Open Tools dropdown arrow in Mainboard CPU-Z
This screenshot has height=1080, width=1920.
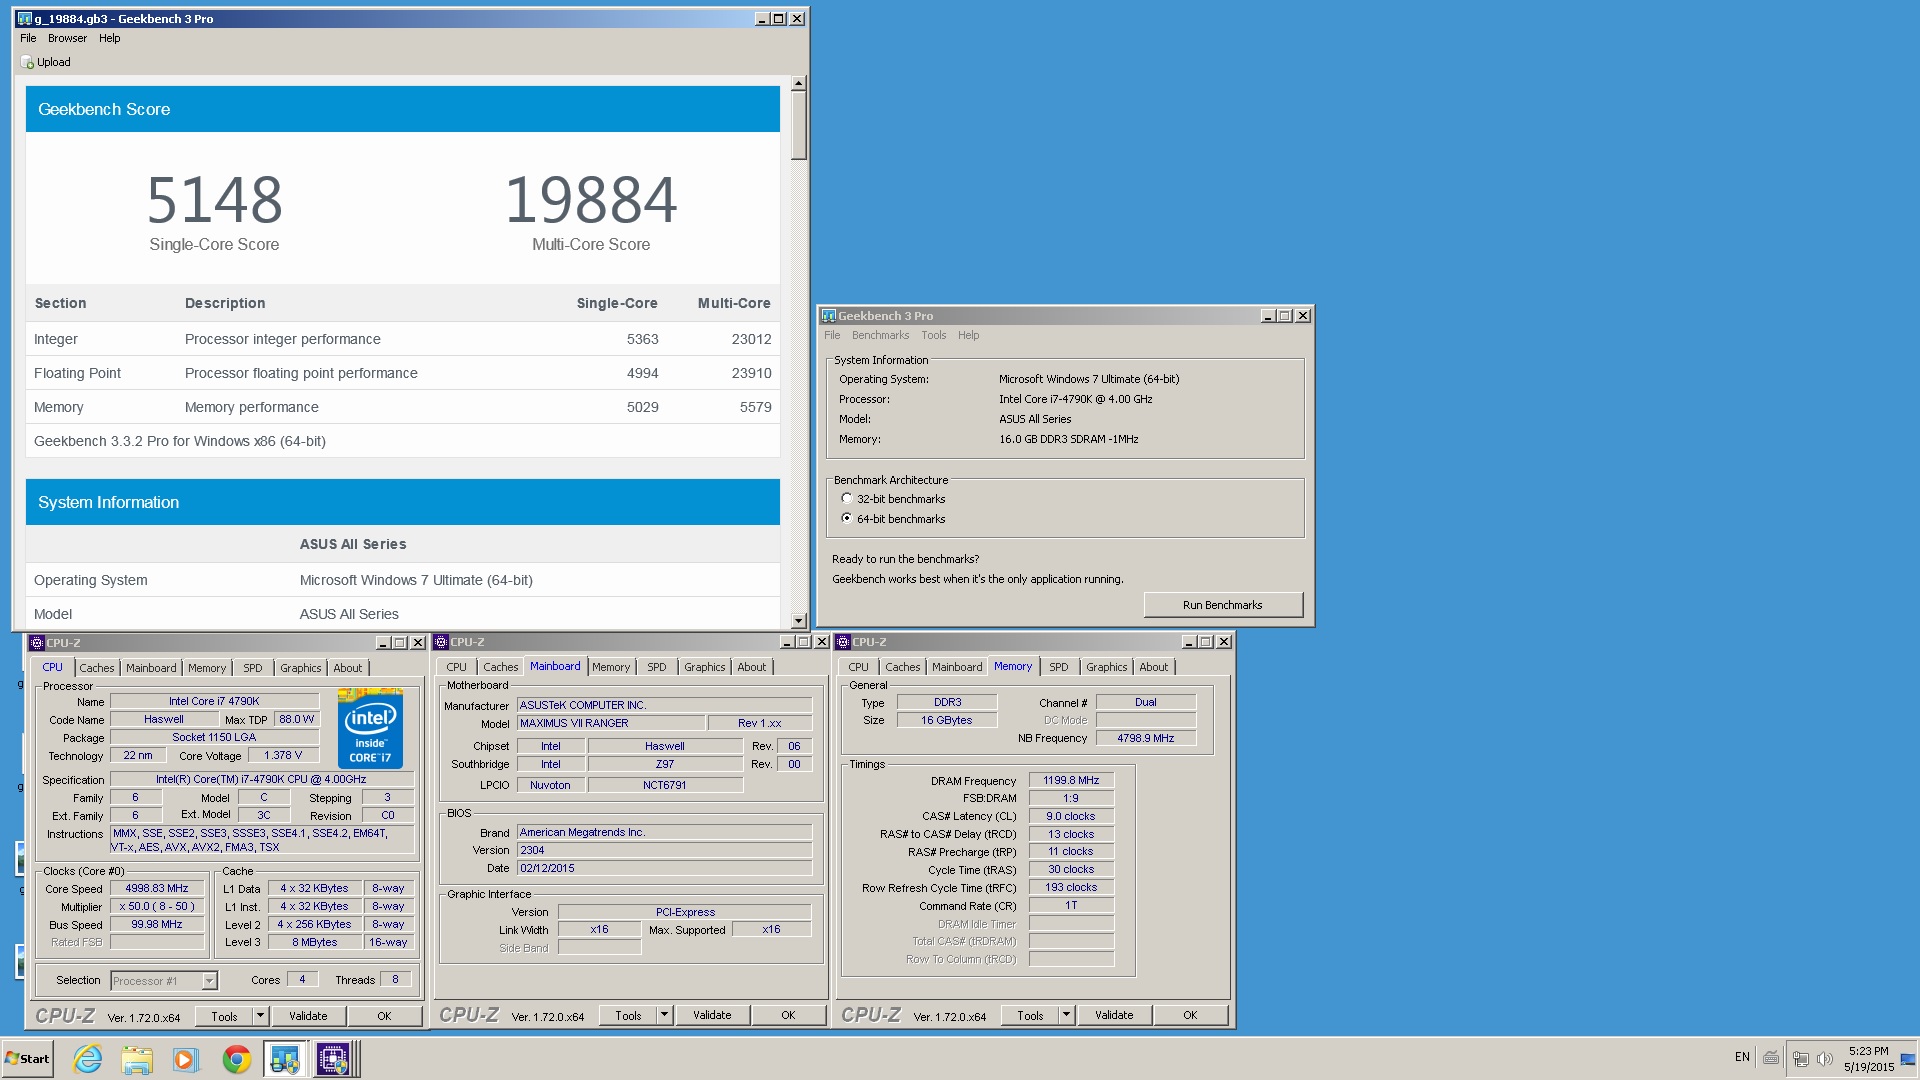664,1015
